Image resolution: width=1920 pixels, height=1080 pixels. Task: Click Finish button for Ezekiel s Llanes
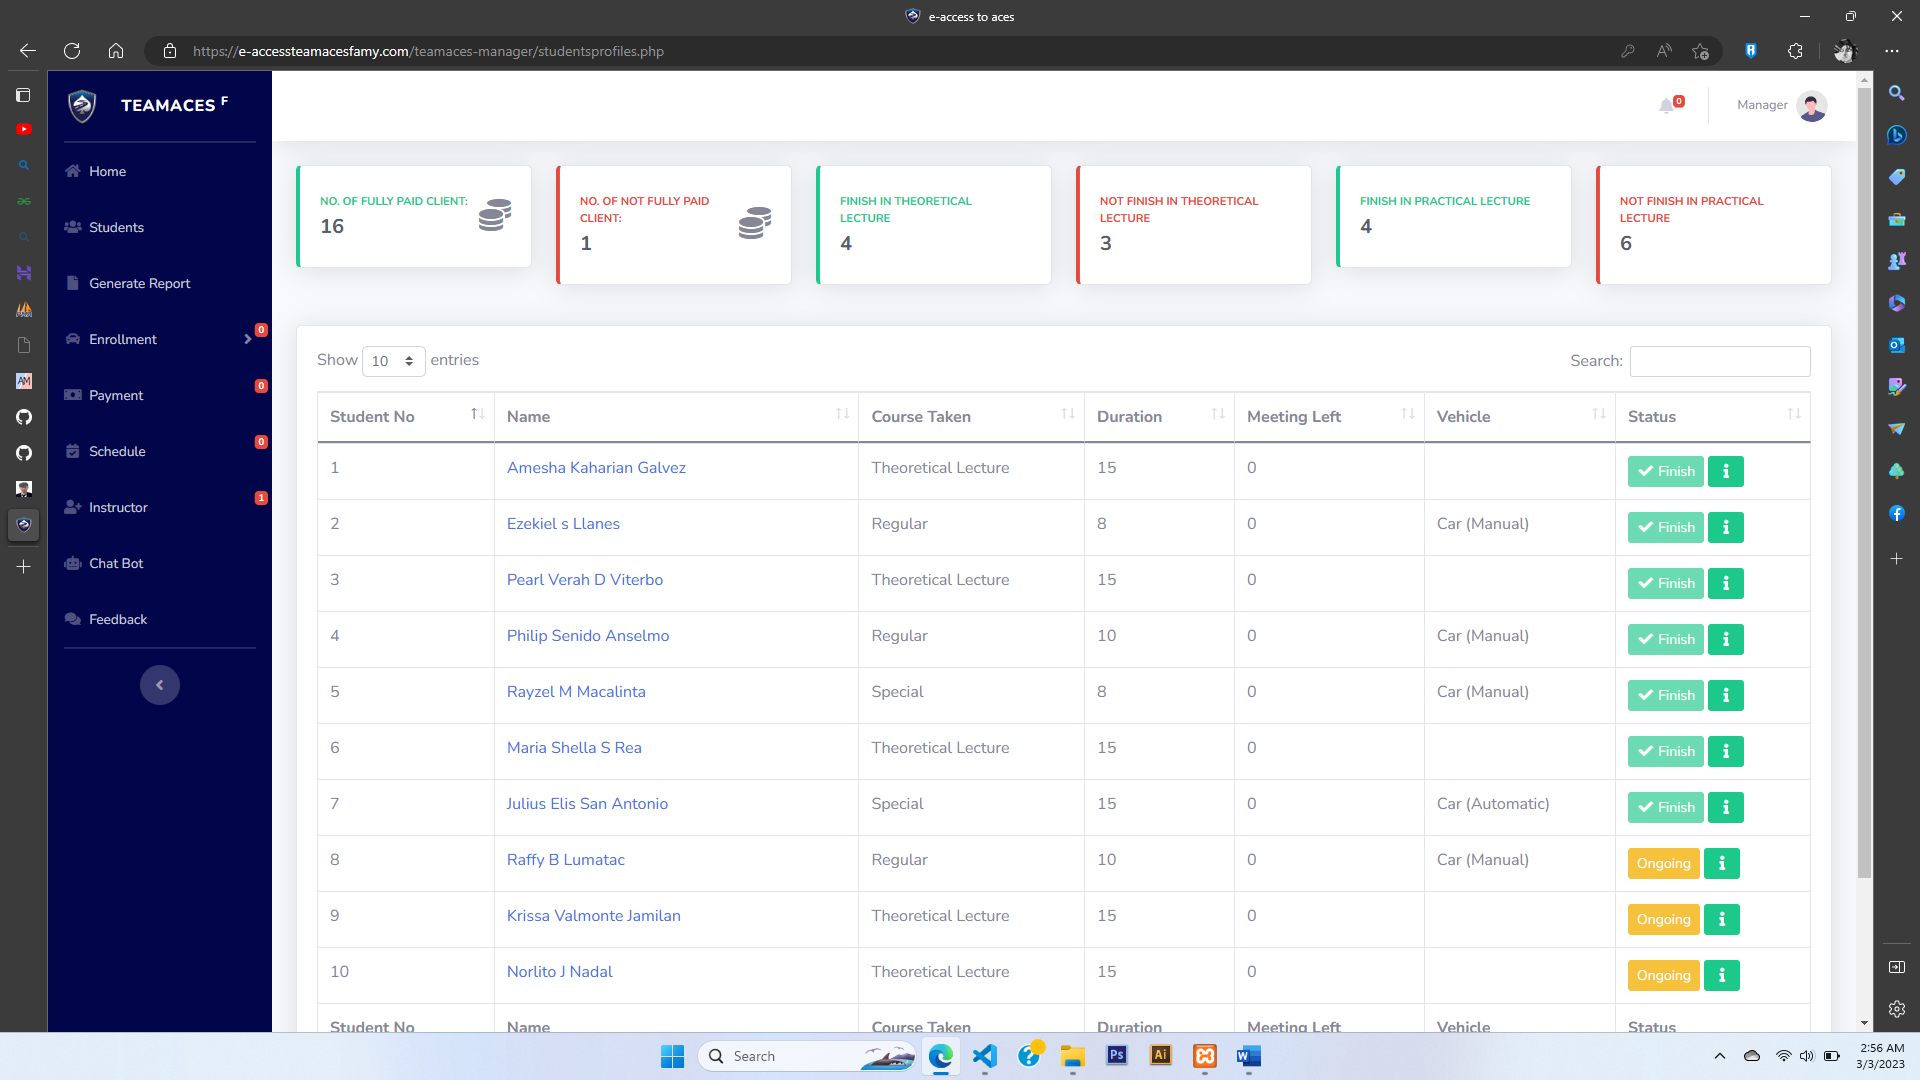click(x=1665, y=527)
